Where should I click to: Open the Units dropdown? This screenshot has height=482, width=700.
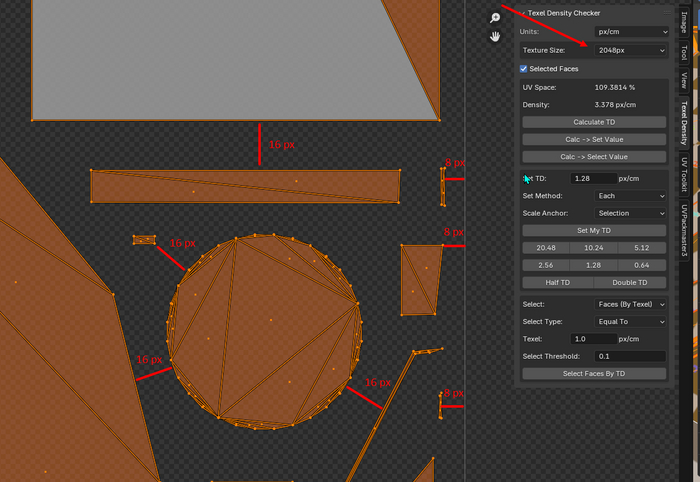click(631, 31)
